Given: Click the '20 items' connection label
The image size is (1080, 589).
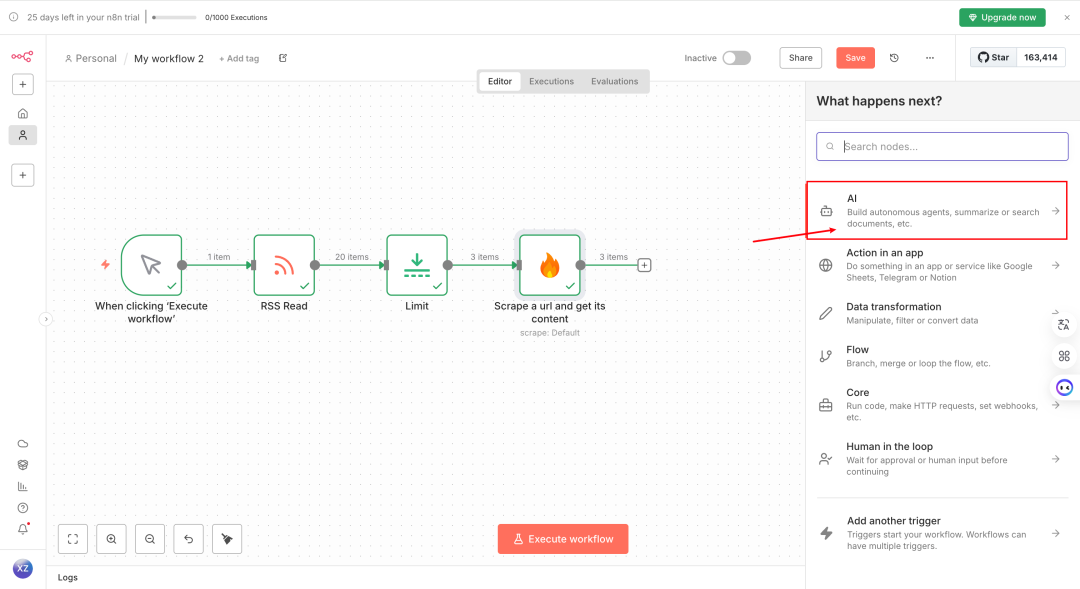Looking at the screenshot, I should coord(351,257).
